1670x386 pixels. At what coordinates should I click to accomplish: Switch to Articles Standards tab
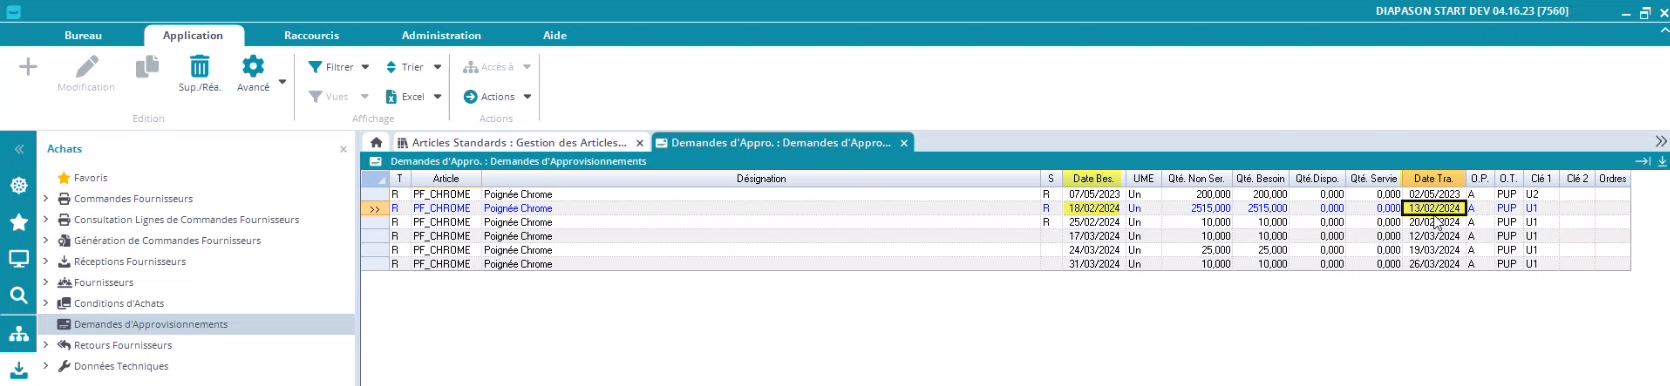[x=519, y=143]
